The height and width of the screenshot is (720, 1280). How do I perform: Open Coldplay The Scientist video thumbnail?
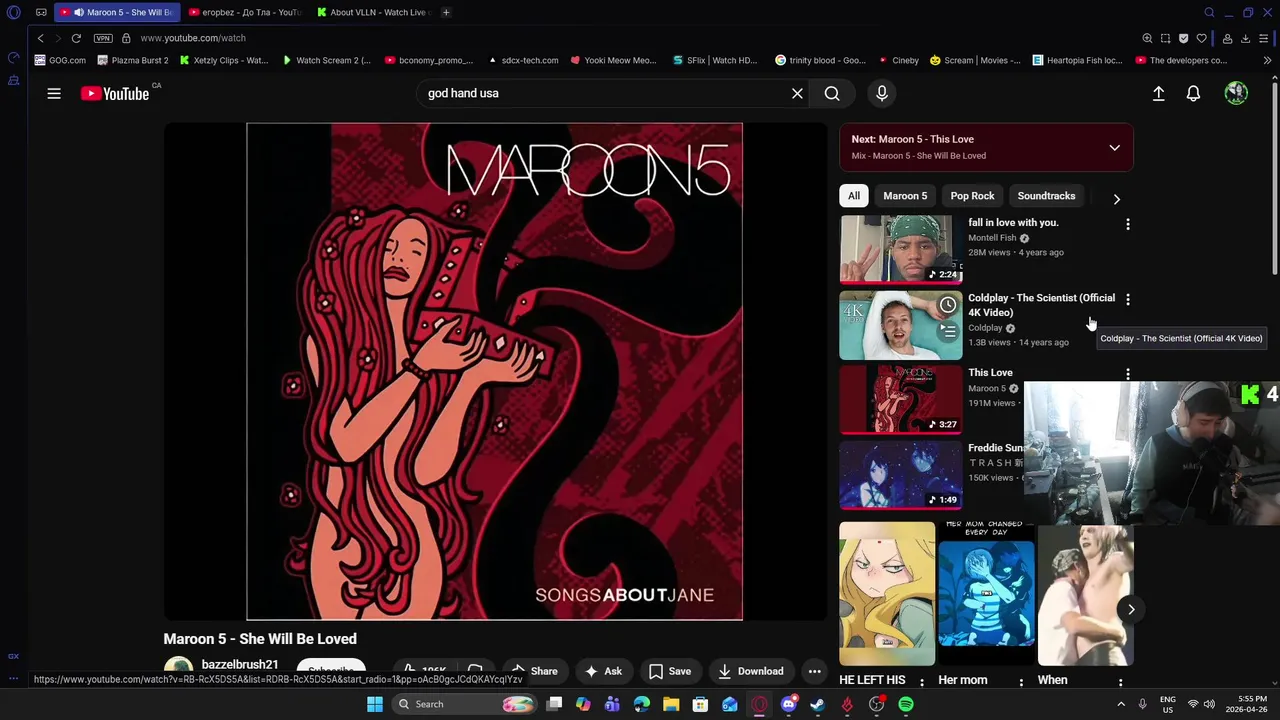pos(900,325)
